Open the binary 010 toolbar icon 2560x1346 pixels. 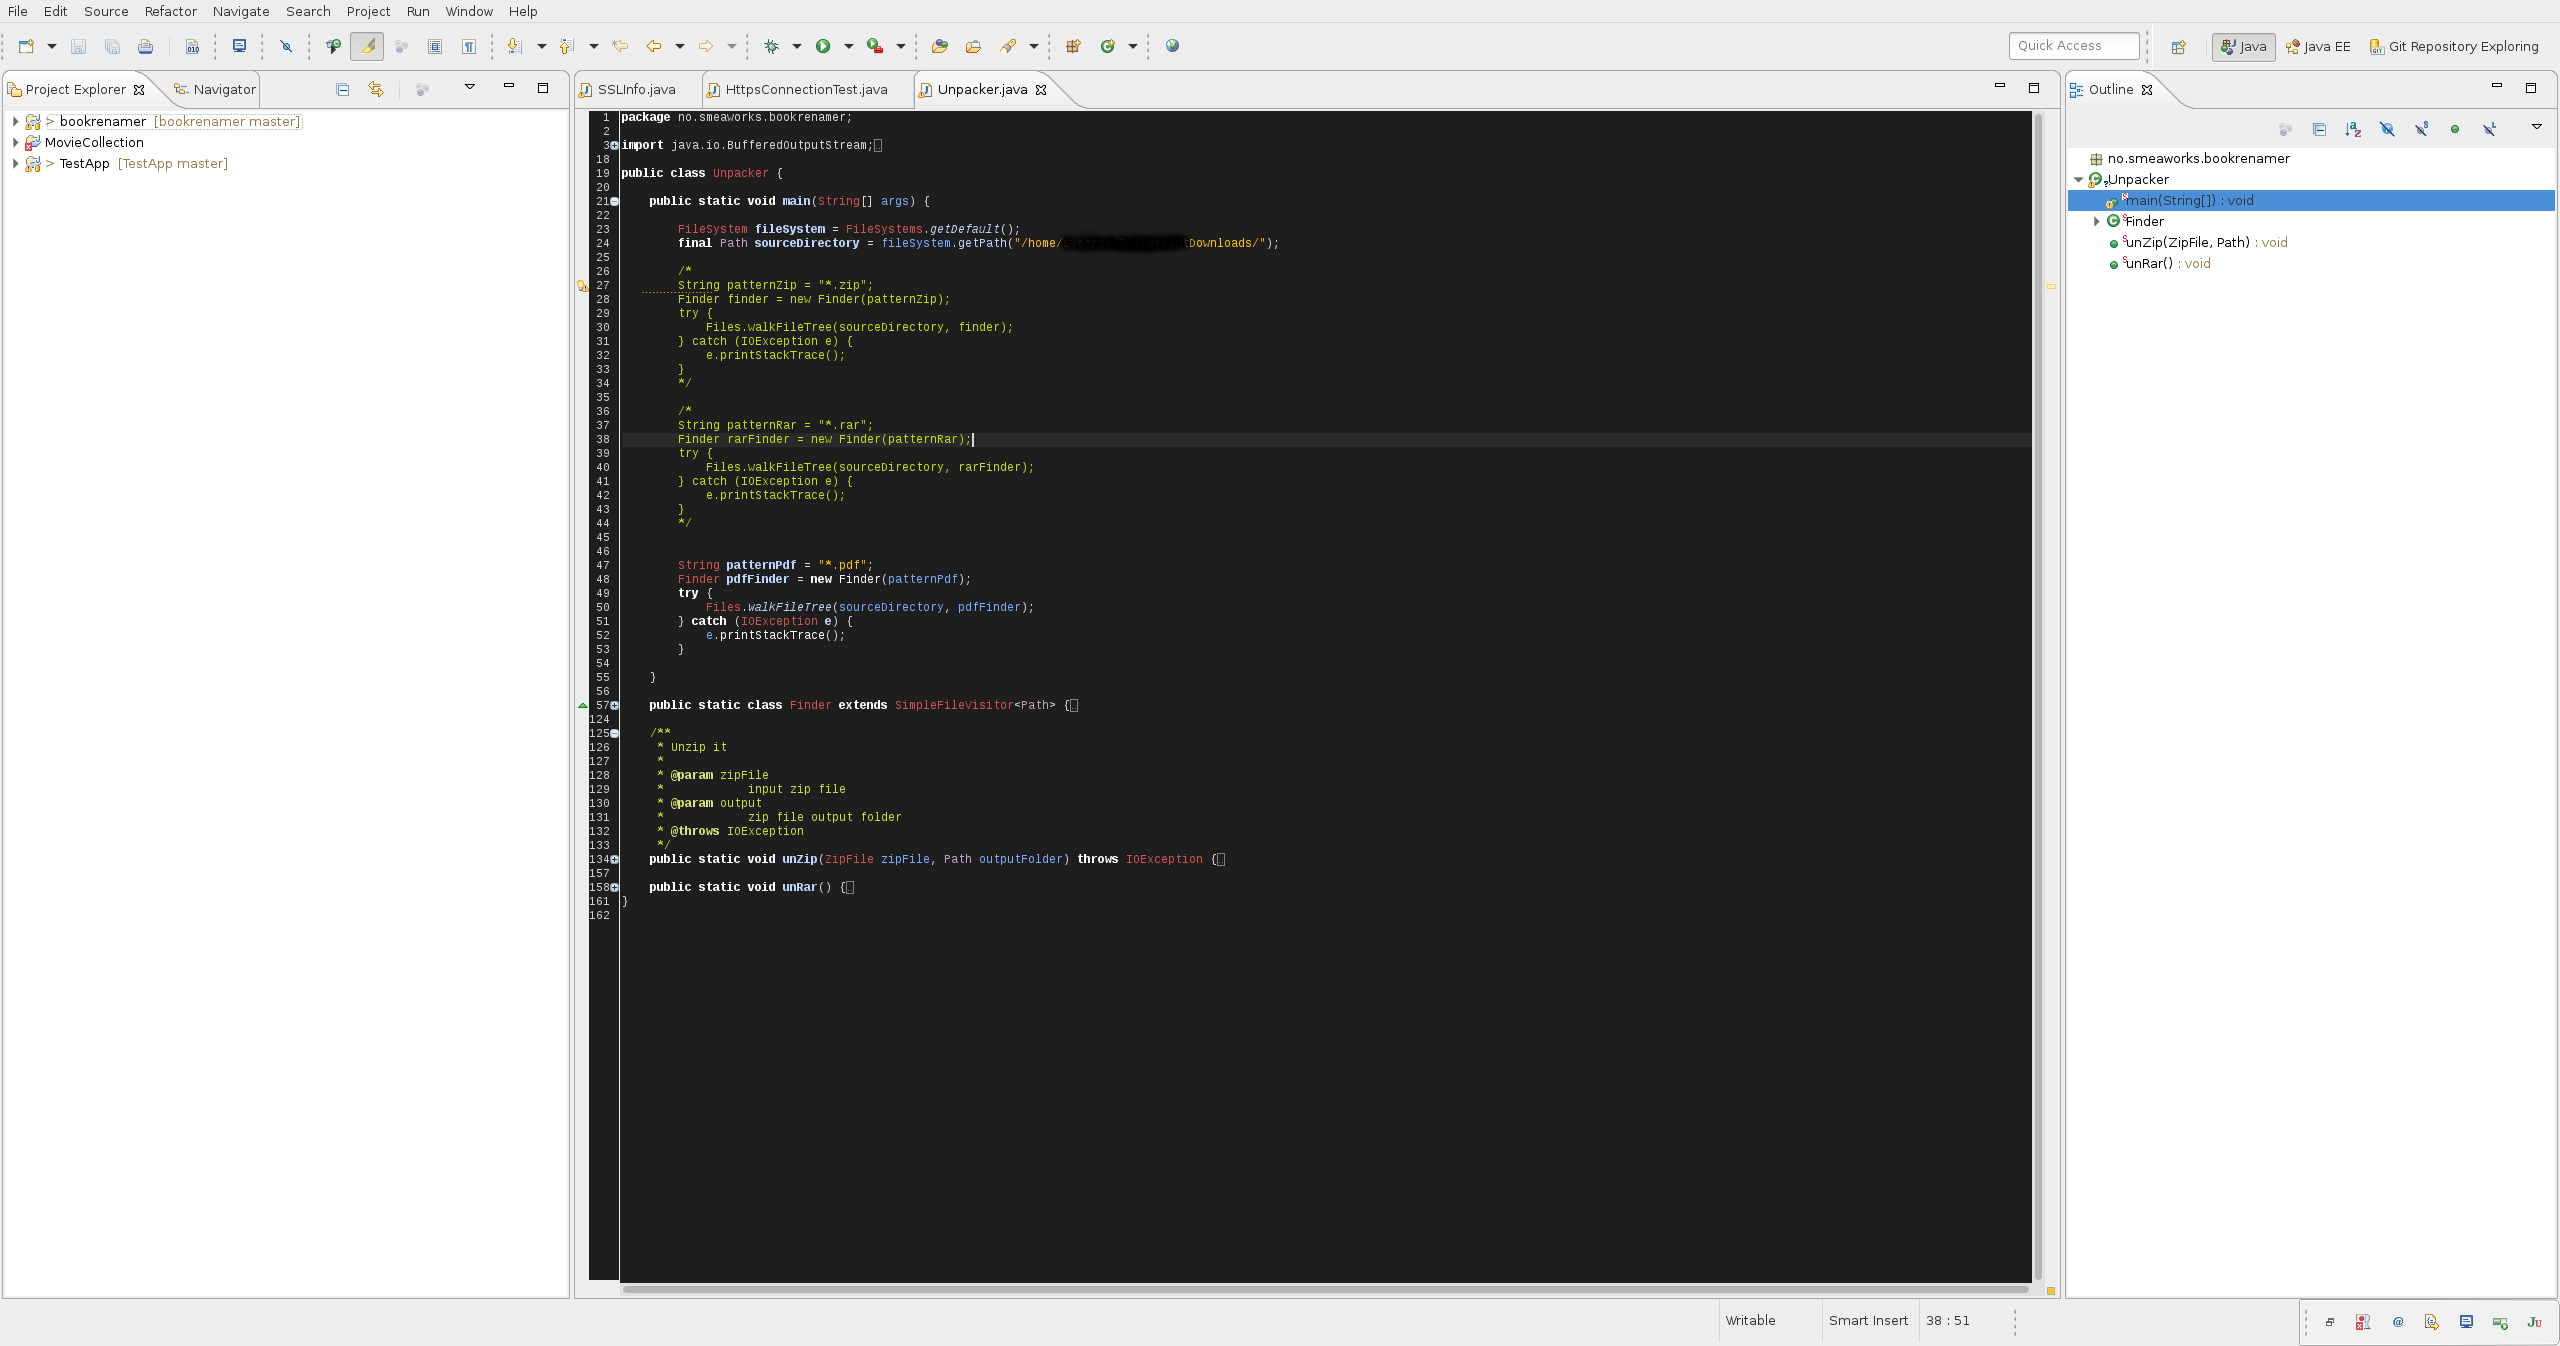point(192,46)
